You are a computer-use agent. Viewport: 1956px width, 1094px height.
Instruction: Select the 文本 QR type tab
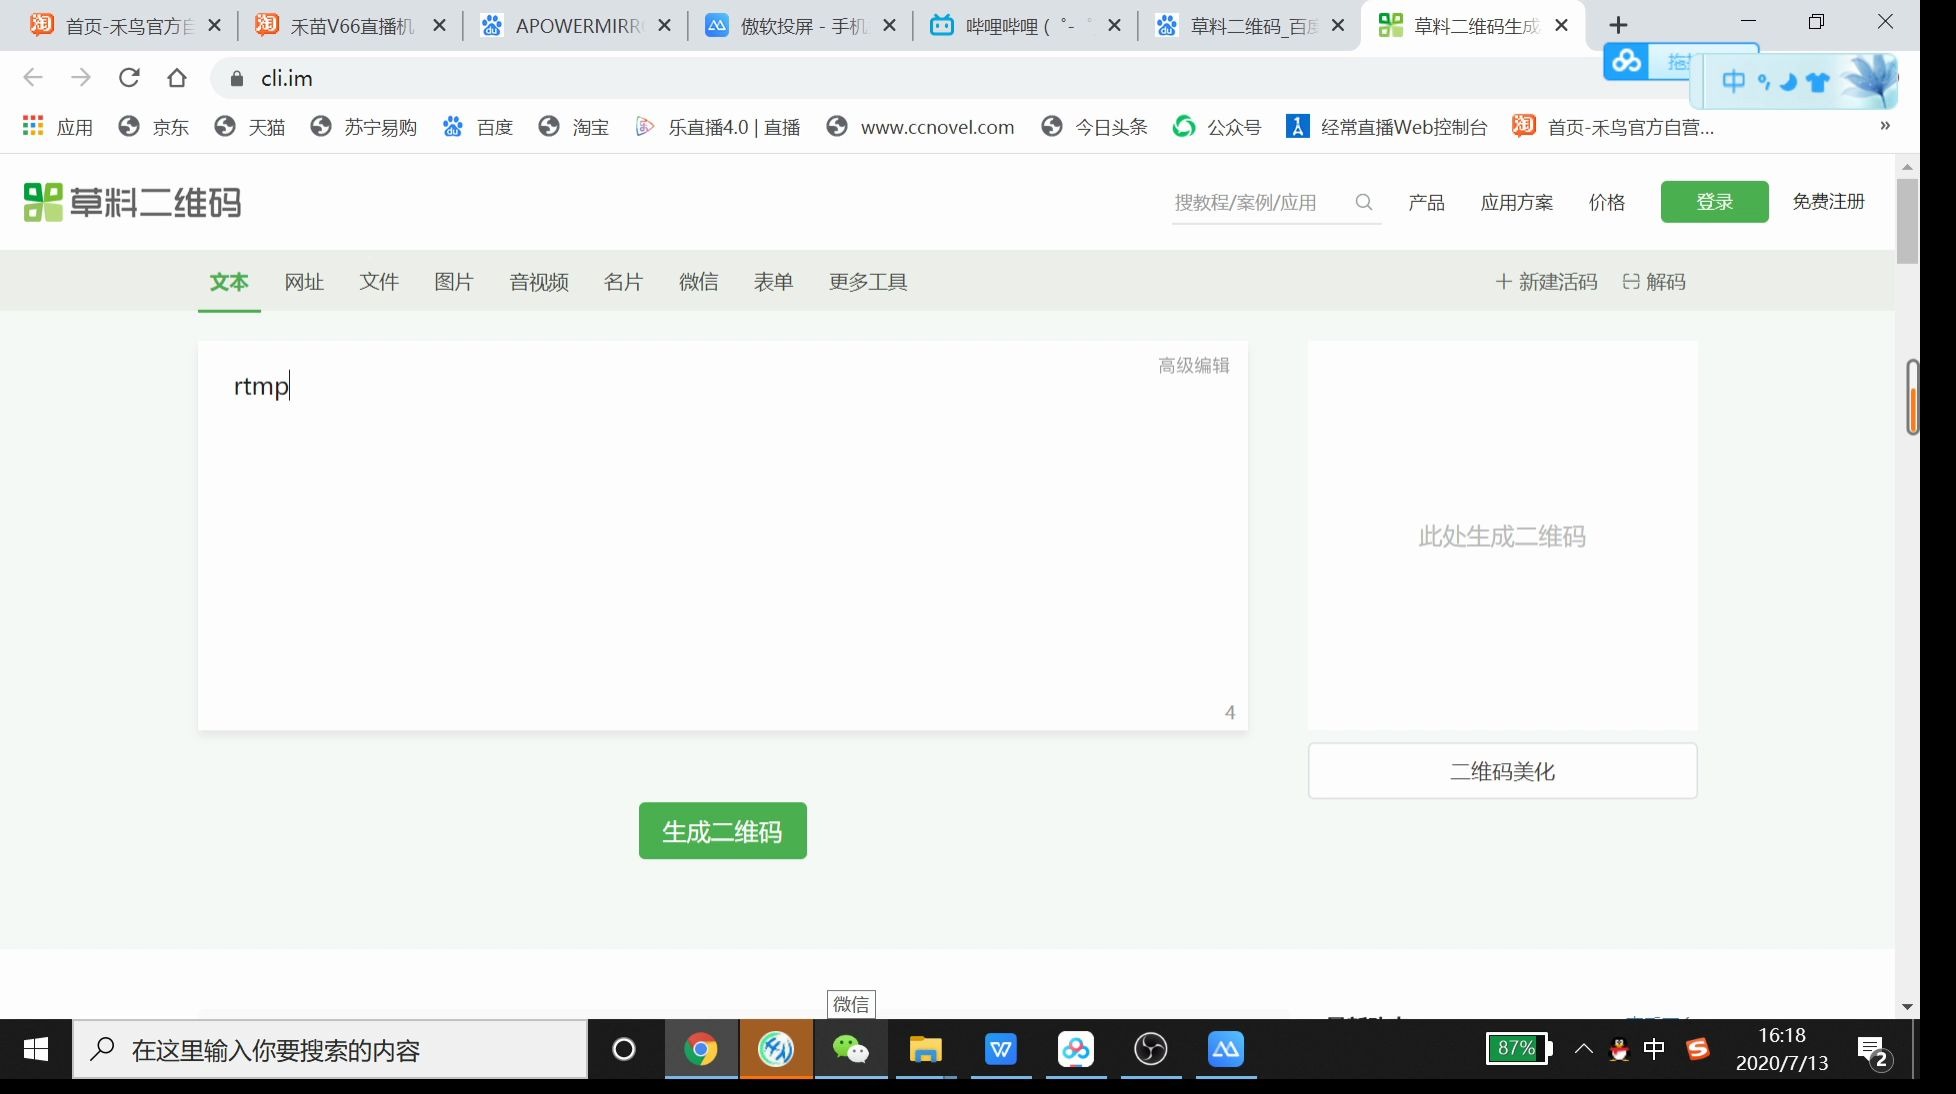tap(229, 282)
